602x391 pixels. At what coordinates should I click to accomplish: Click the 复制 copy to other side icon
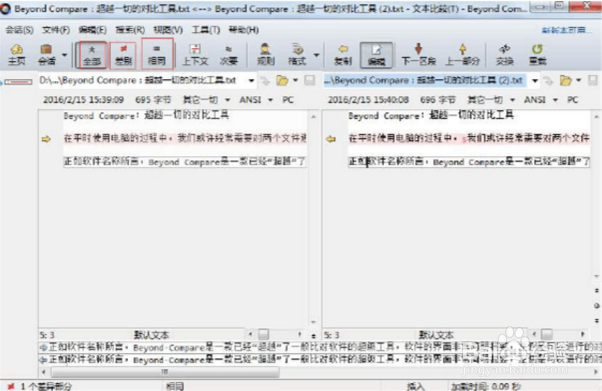point(343,55)
